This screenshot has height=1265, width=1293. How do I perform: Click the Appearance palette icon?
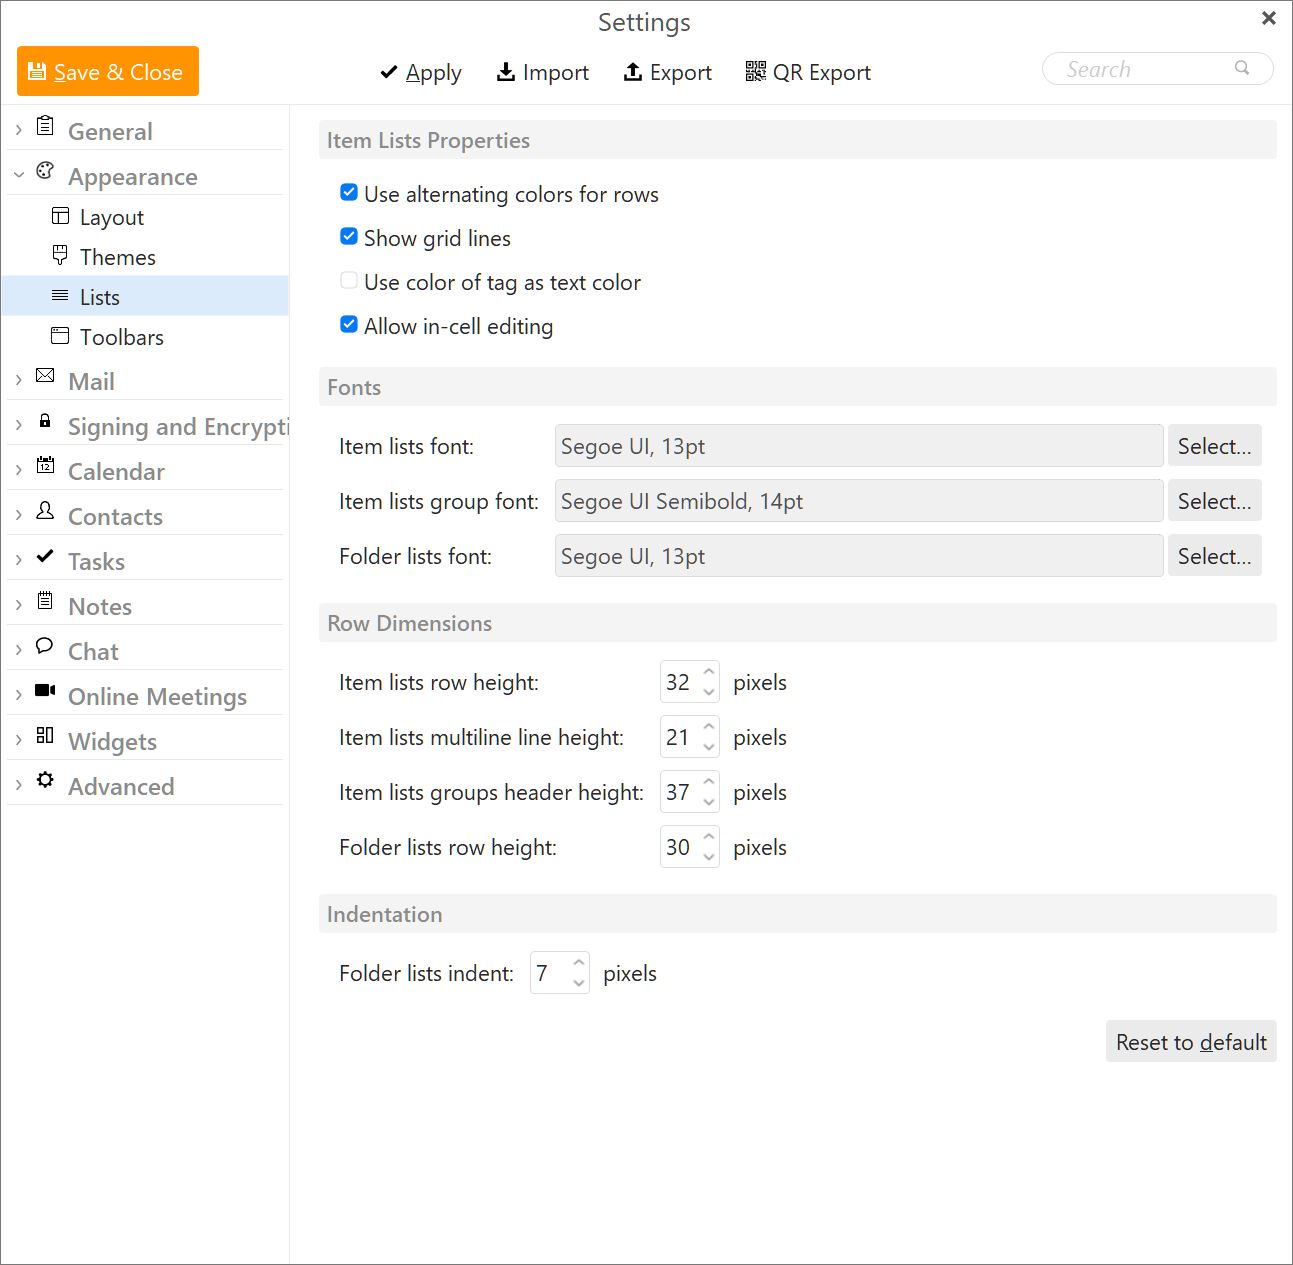(45, 171)
